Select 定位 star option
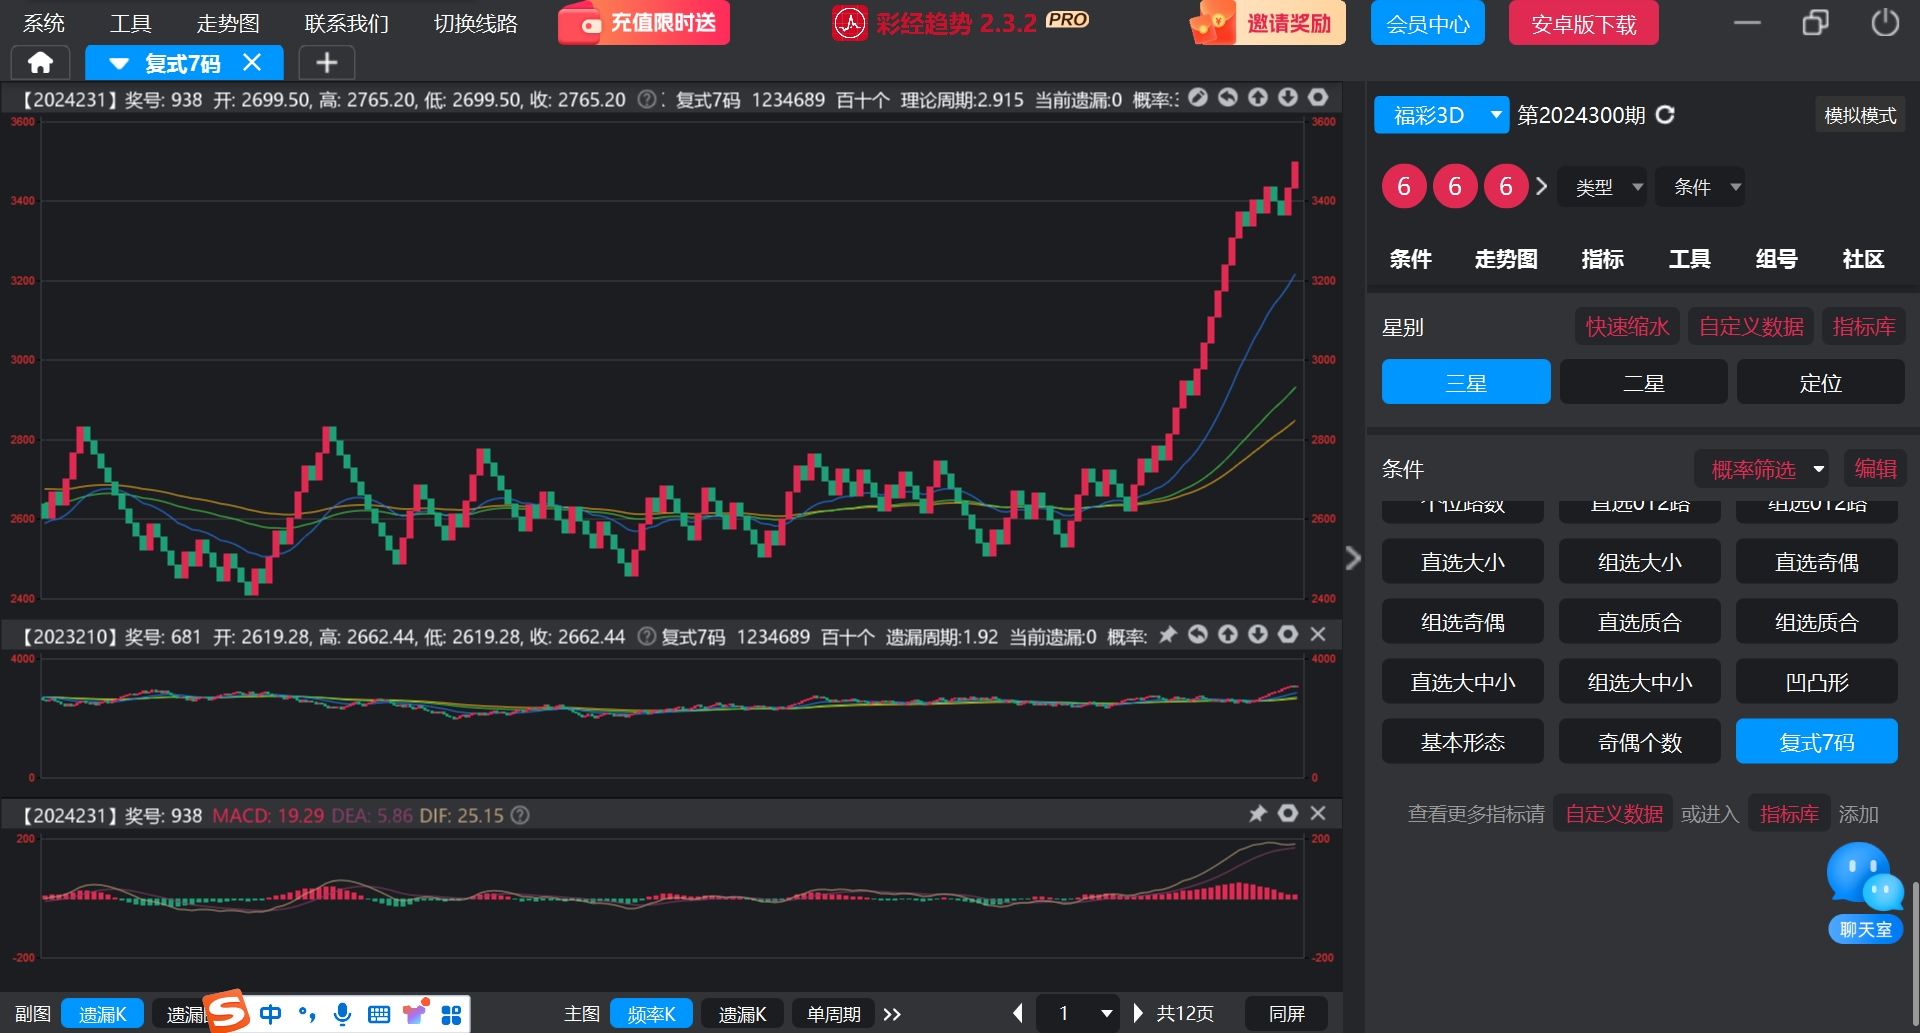 (x=1820, y=382)
